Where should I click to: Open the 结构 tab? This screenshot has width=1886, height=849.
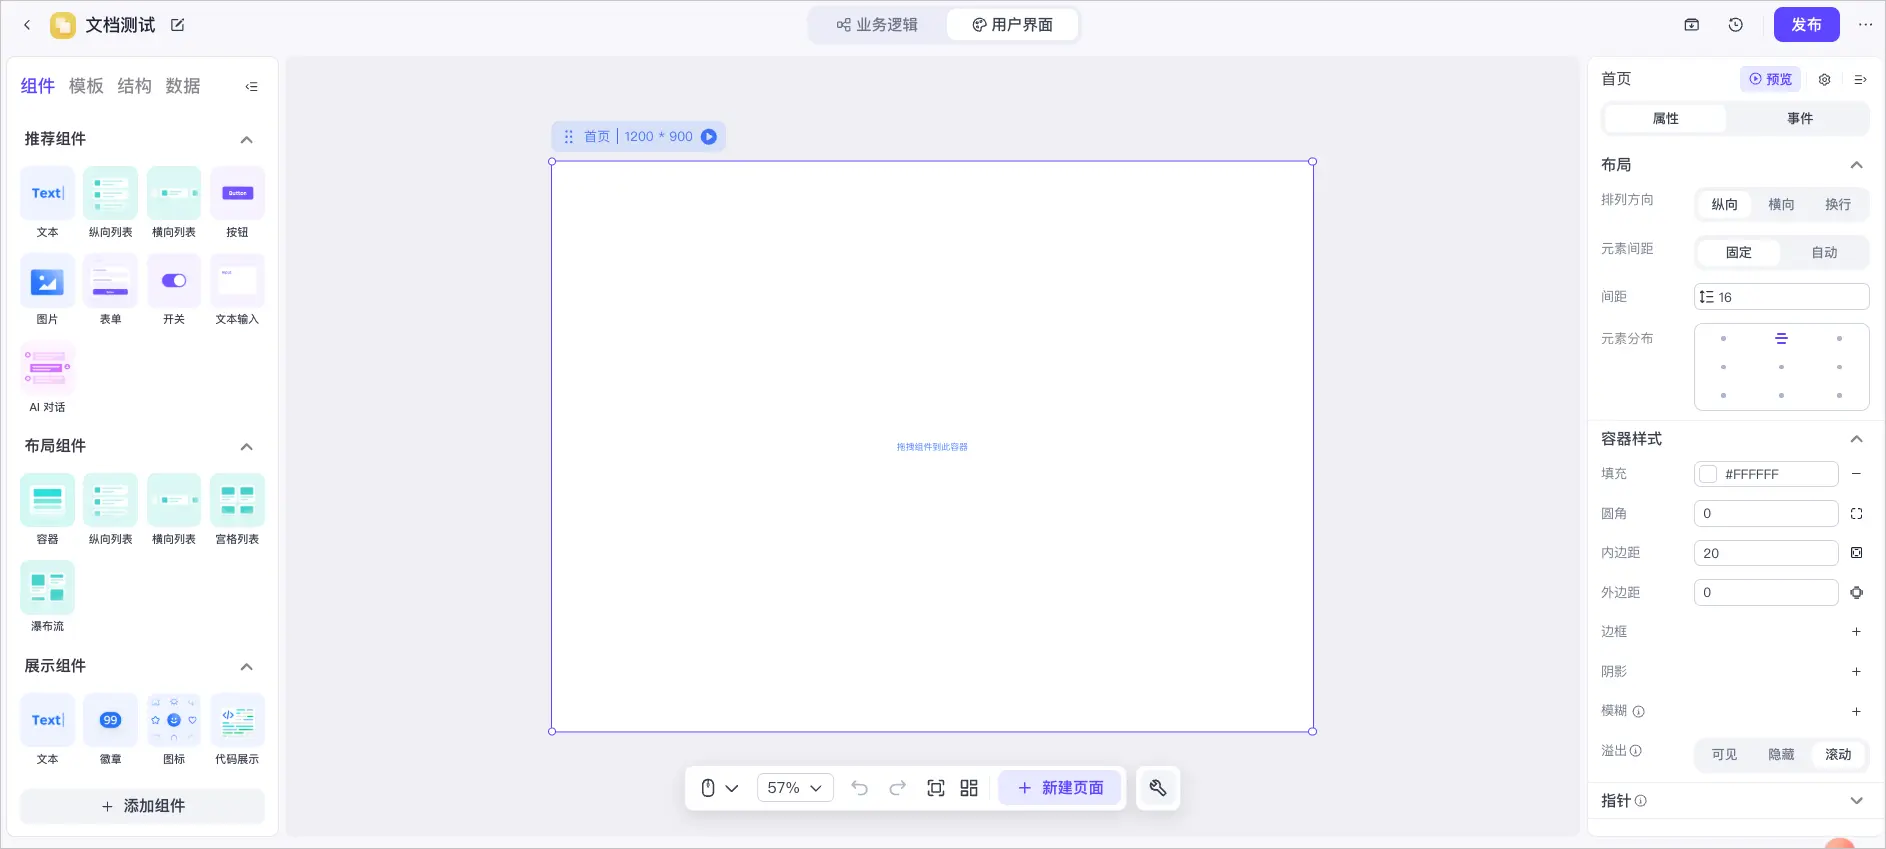pos(134,86)
